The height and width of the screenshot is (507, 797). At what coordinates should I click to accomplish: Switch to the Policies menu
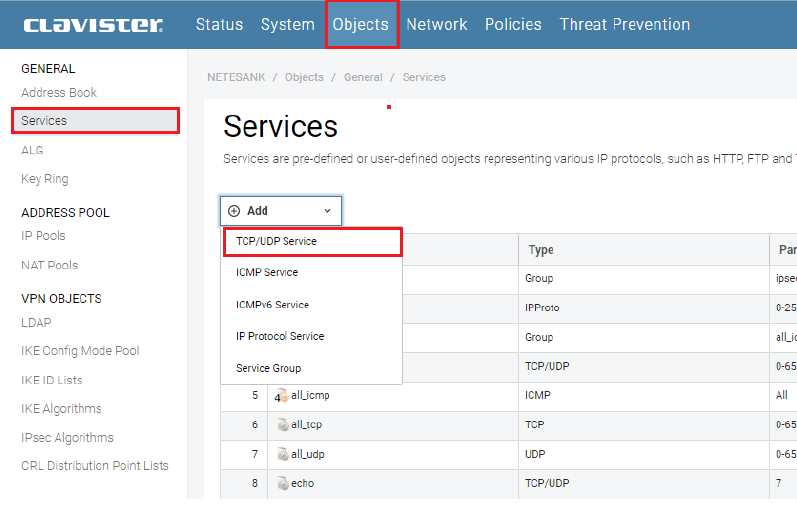pyautogui.click(x=513, y=24)
